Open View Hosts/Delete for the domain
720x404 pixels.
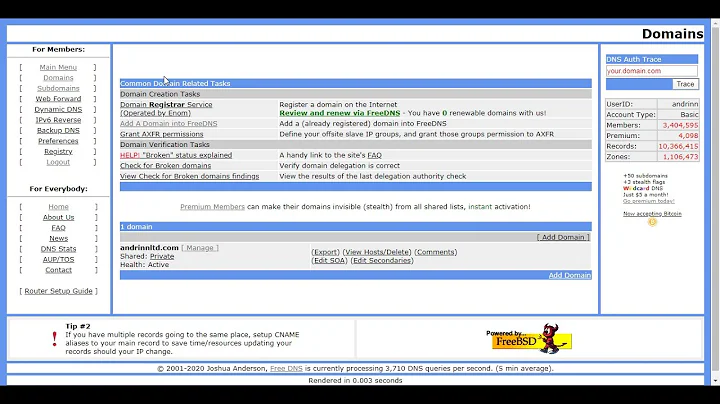coord(377,252)
